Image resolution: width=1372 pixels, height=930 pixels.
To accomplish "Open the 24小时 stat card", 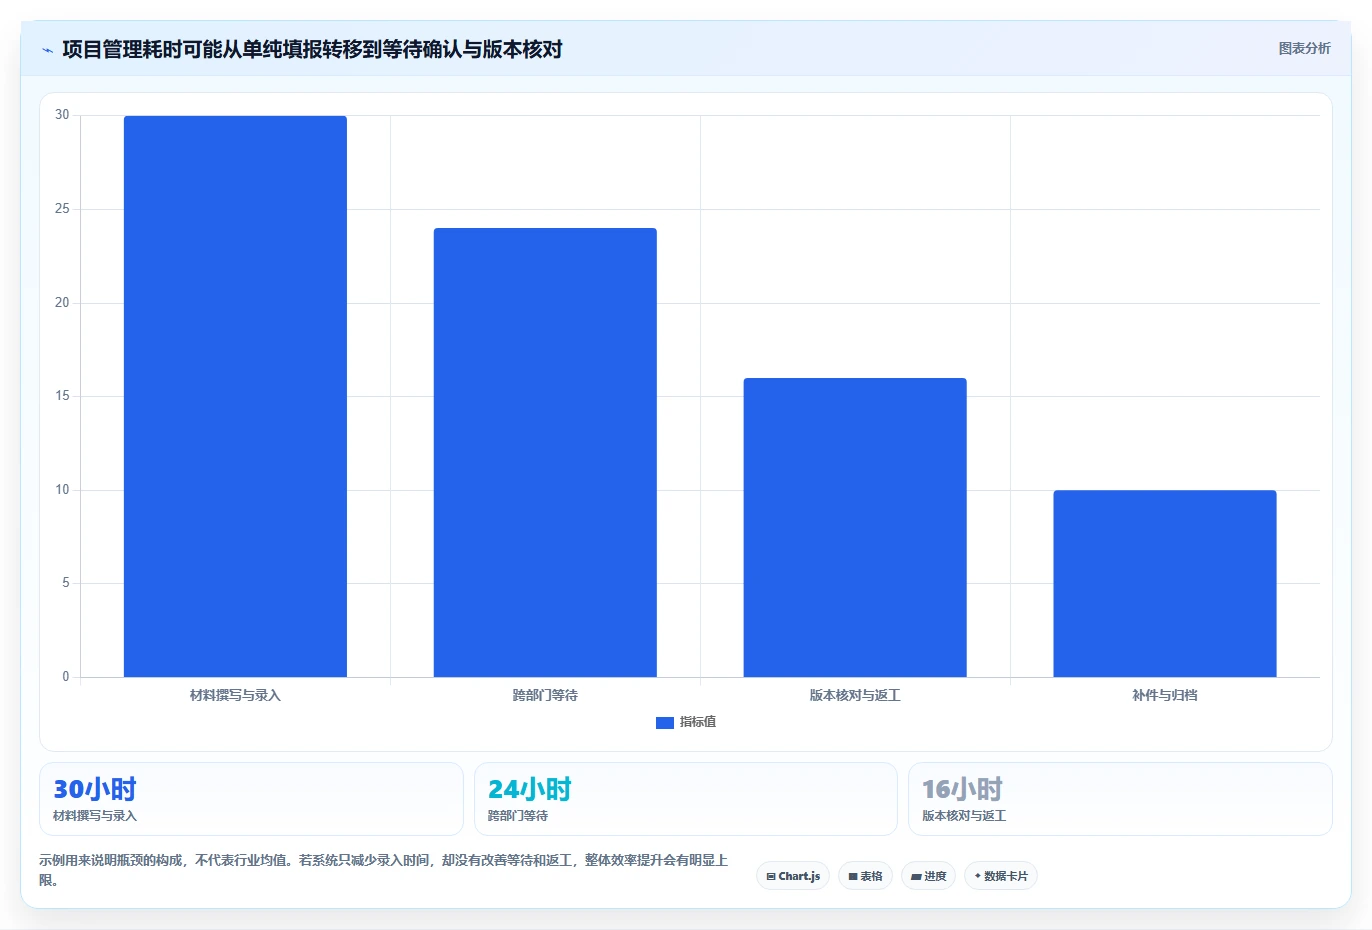I will click(685, 799).
